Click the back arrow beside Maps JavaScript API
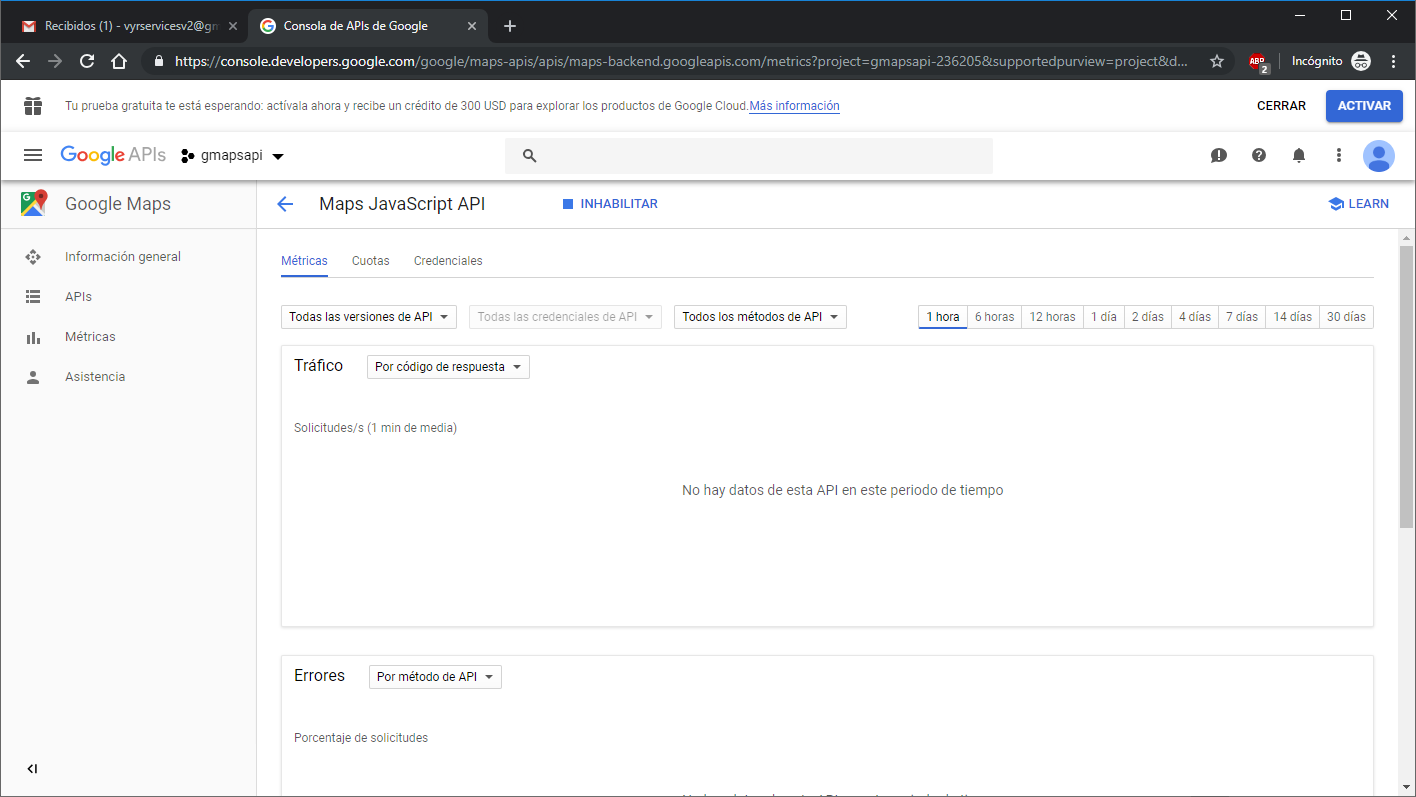 pos(285,204)
